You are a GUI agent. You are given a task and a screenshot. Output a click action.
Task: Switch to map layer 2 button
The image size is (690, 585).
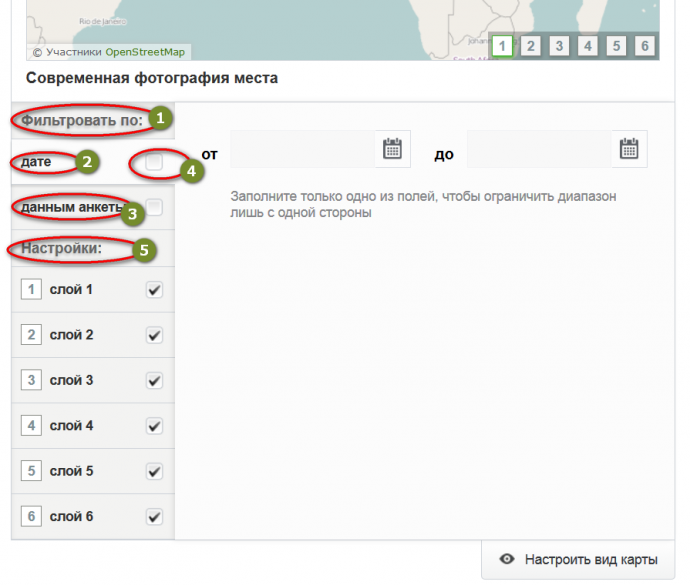click(x=531, y=46)
